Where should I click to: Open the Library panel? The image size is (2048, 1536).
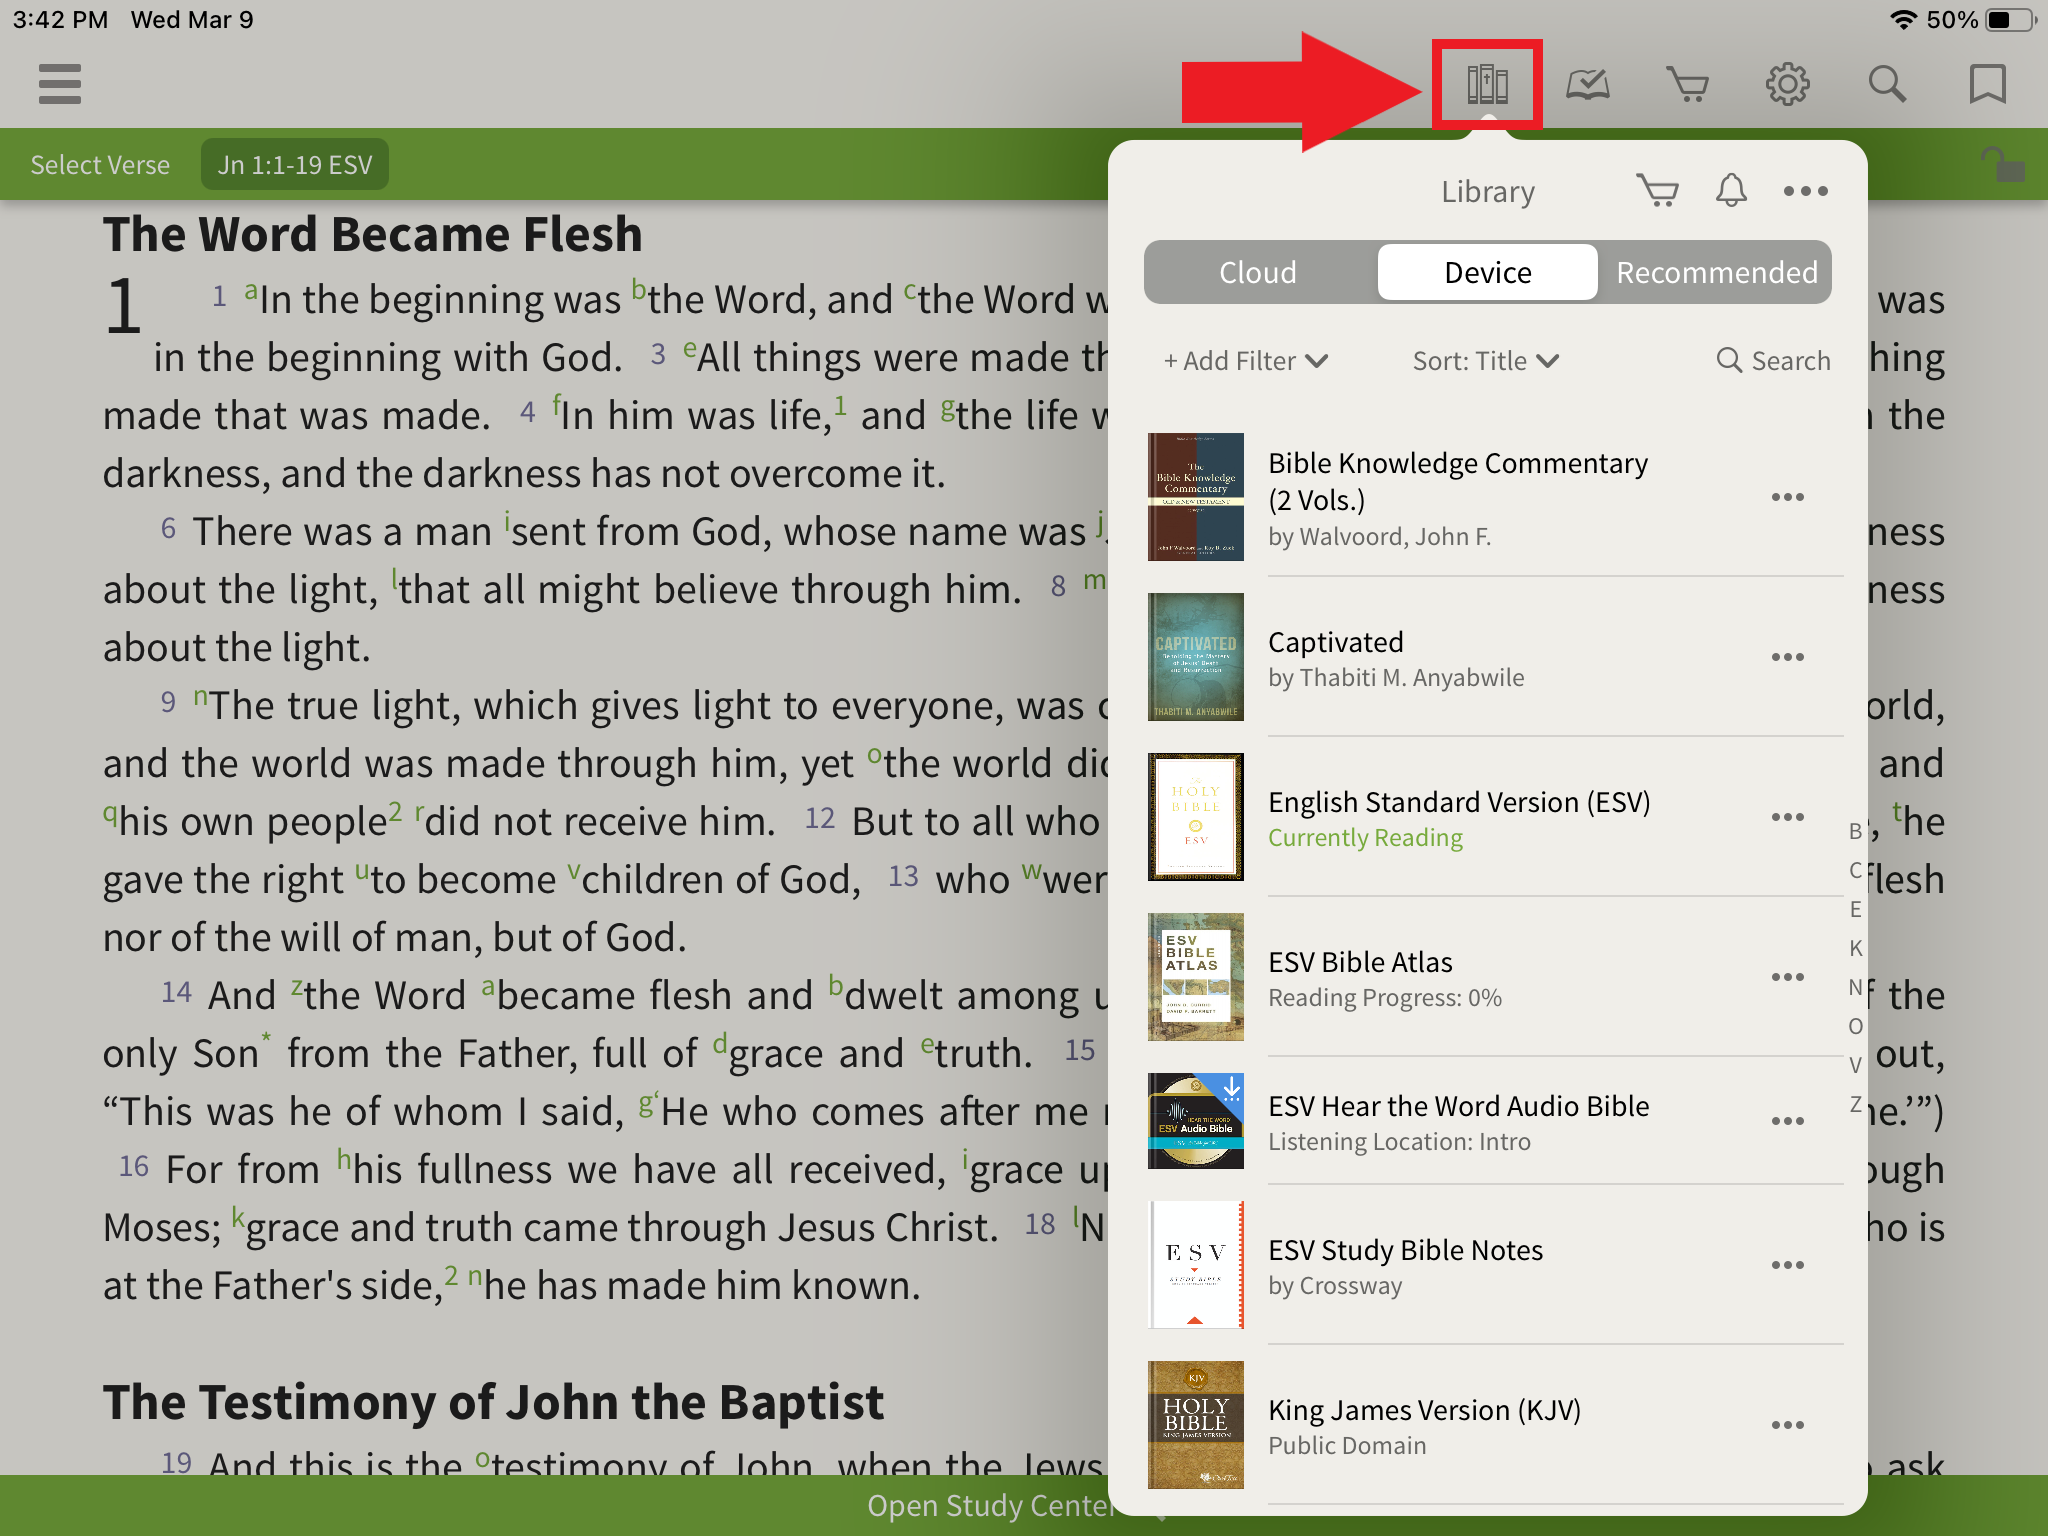pos(1487,84)
